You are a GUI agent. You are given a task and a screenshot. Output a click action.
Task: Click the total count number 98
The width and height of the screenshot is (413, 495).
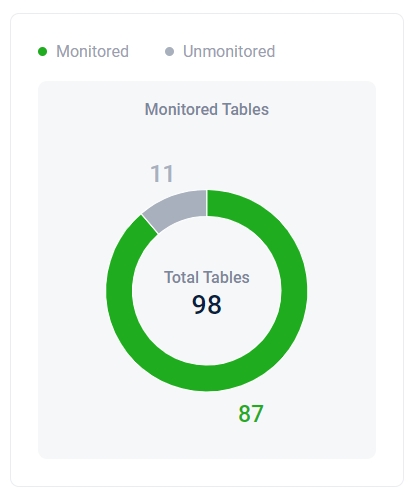click(207, 304)
